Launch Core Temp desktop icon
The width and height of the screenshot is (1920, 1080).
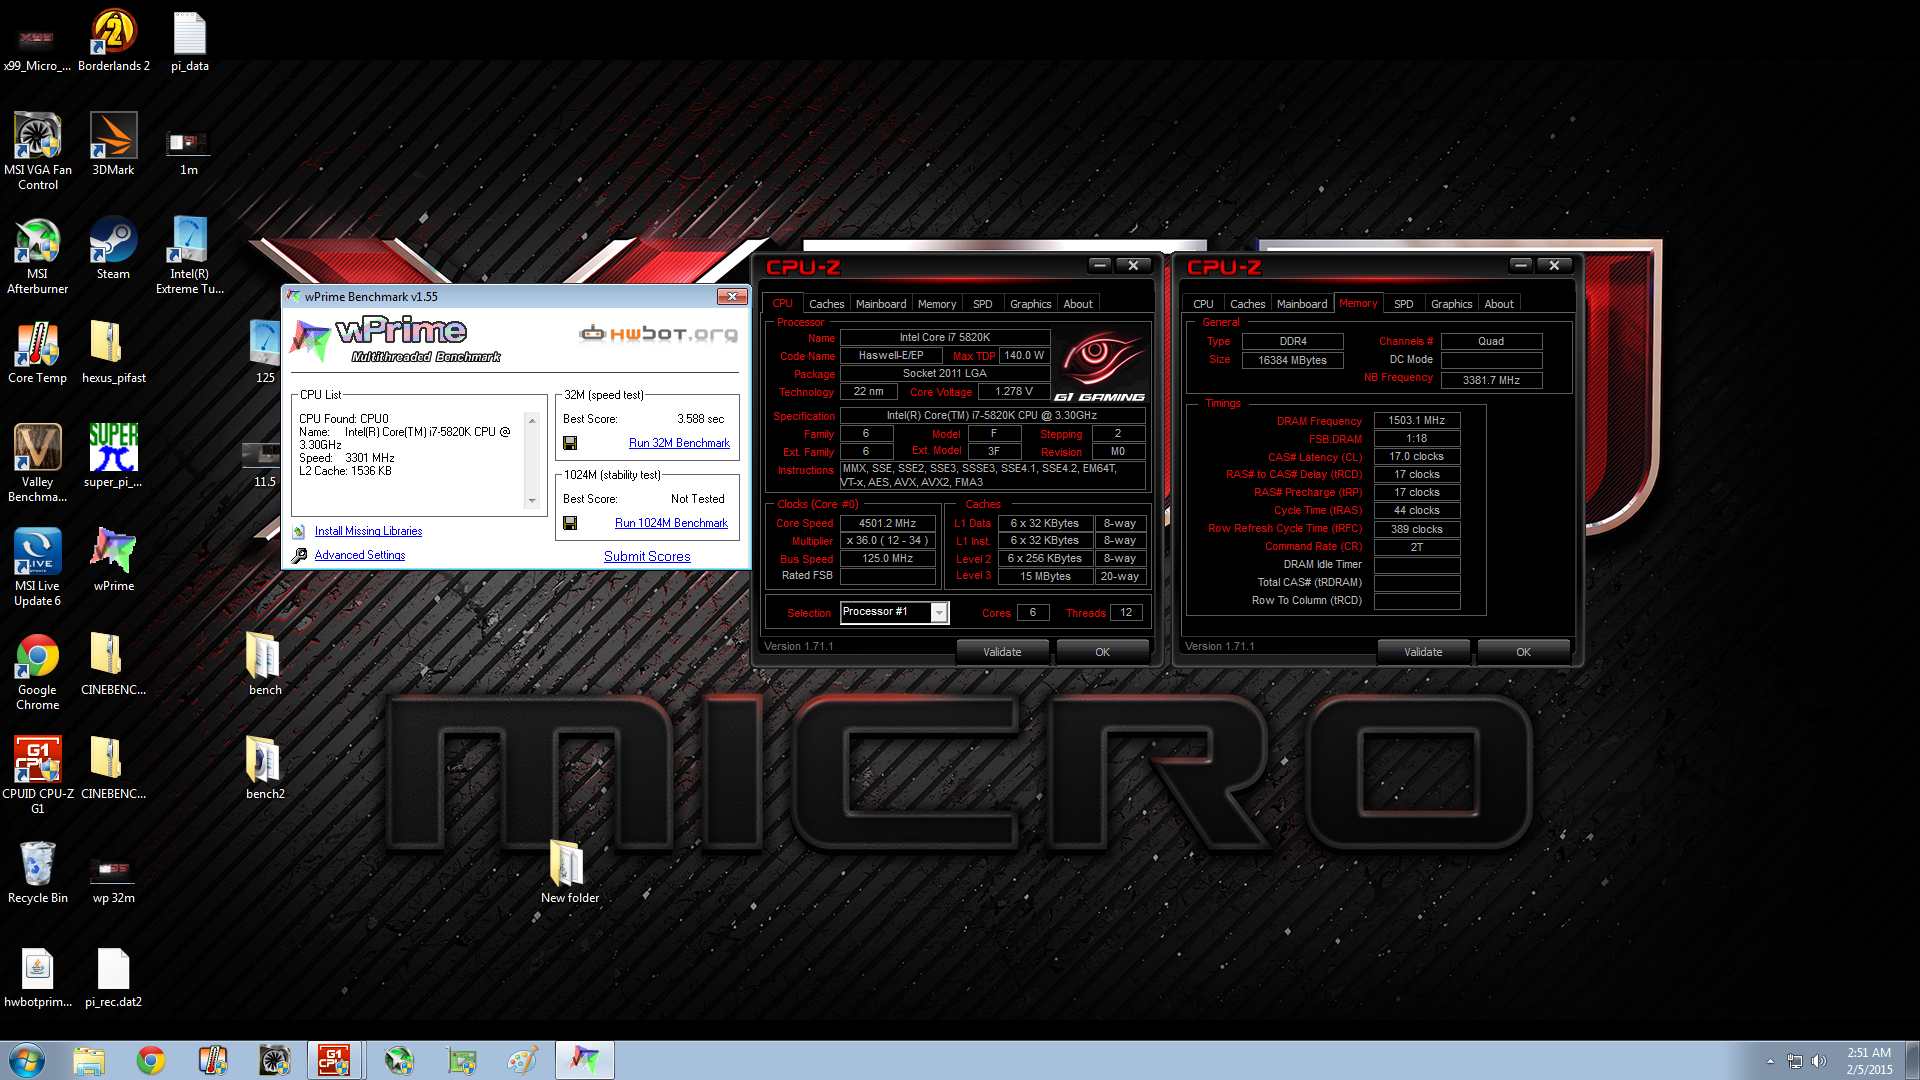[x=37, y=352]
